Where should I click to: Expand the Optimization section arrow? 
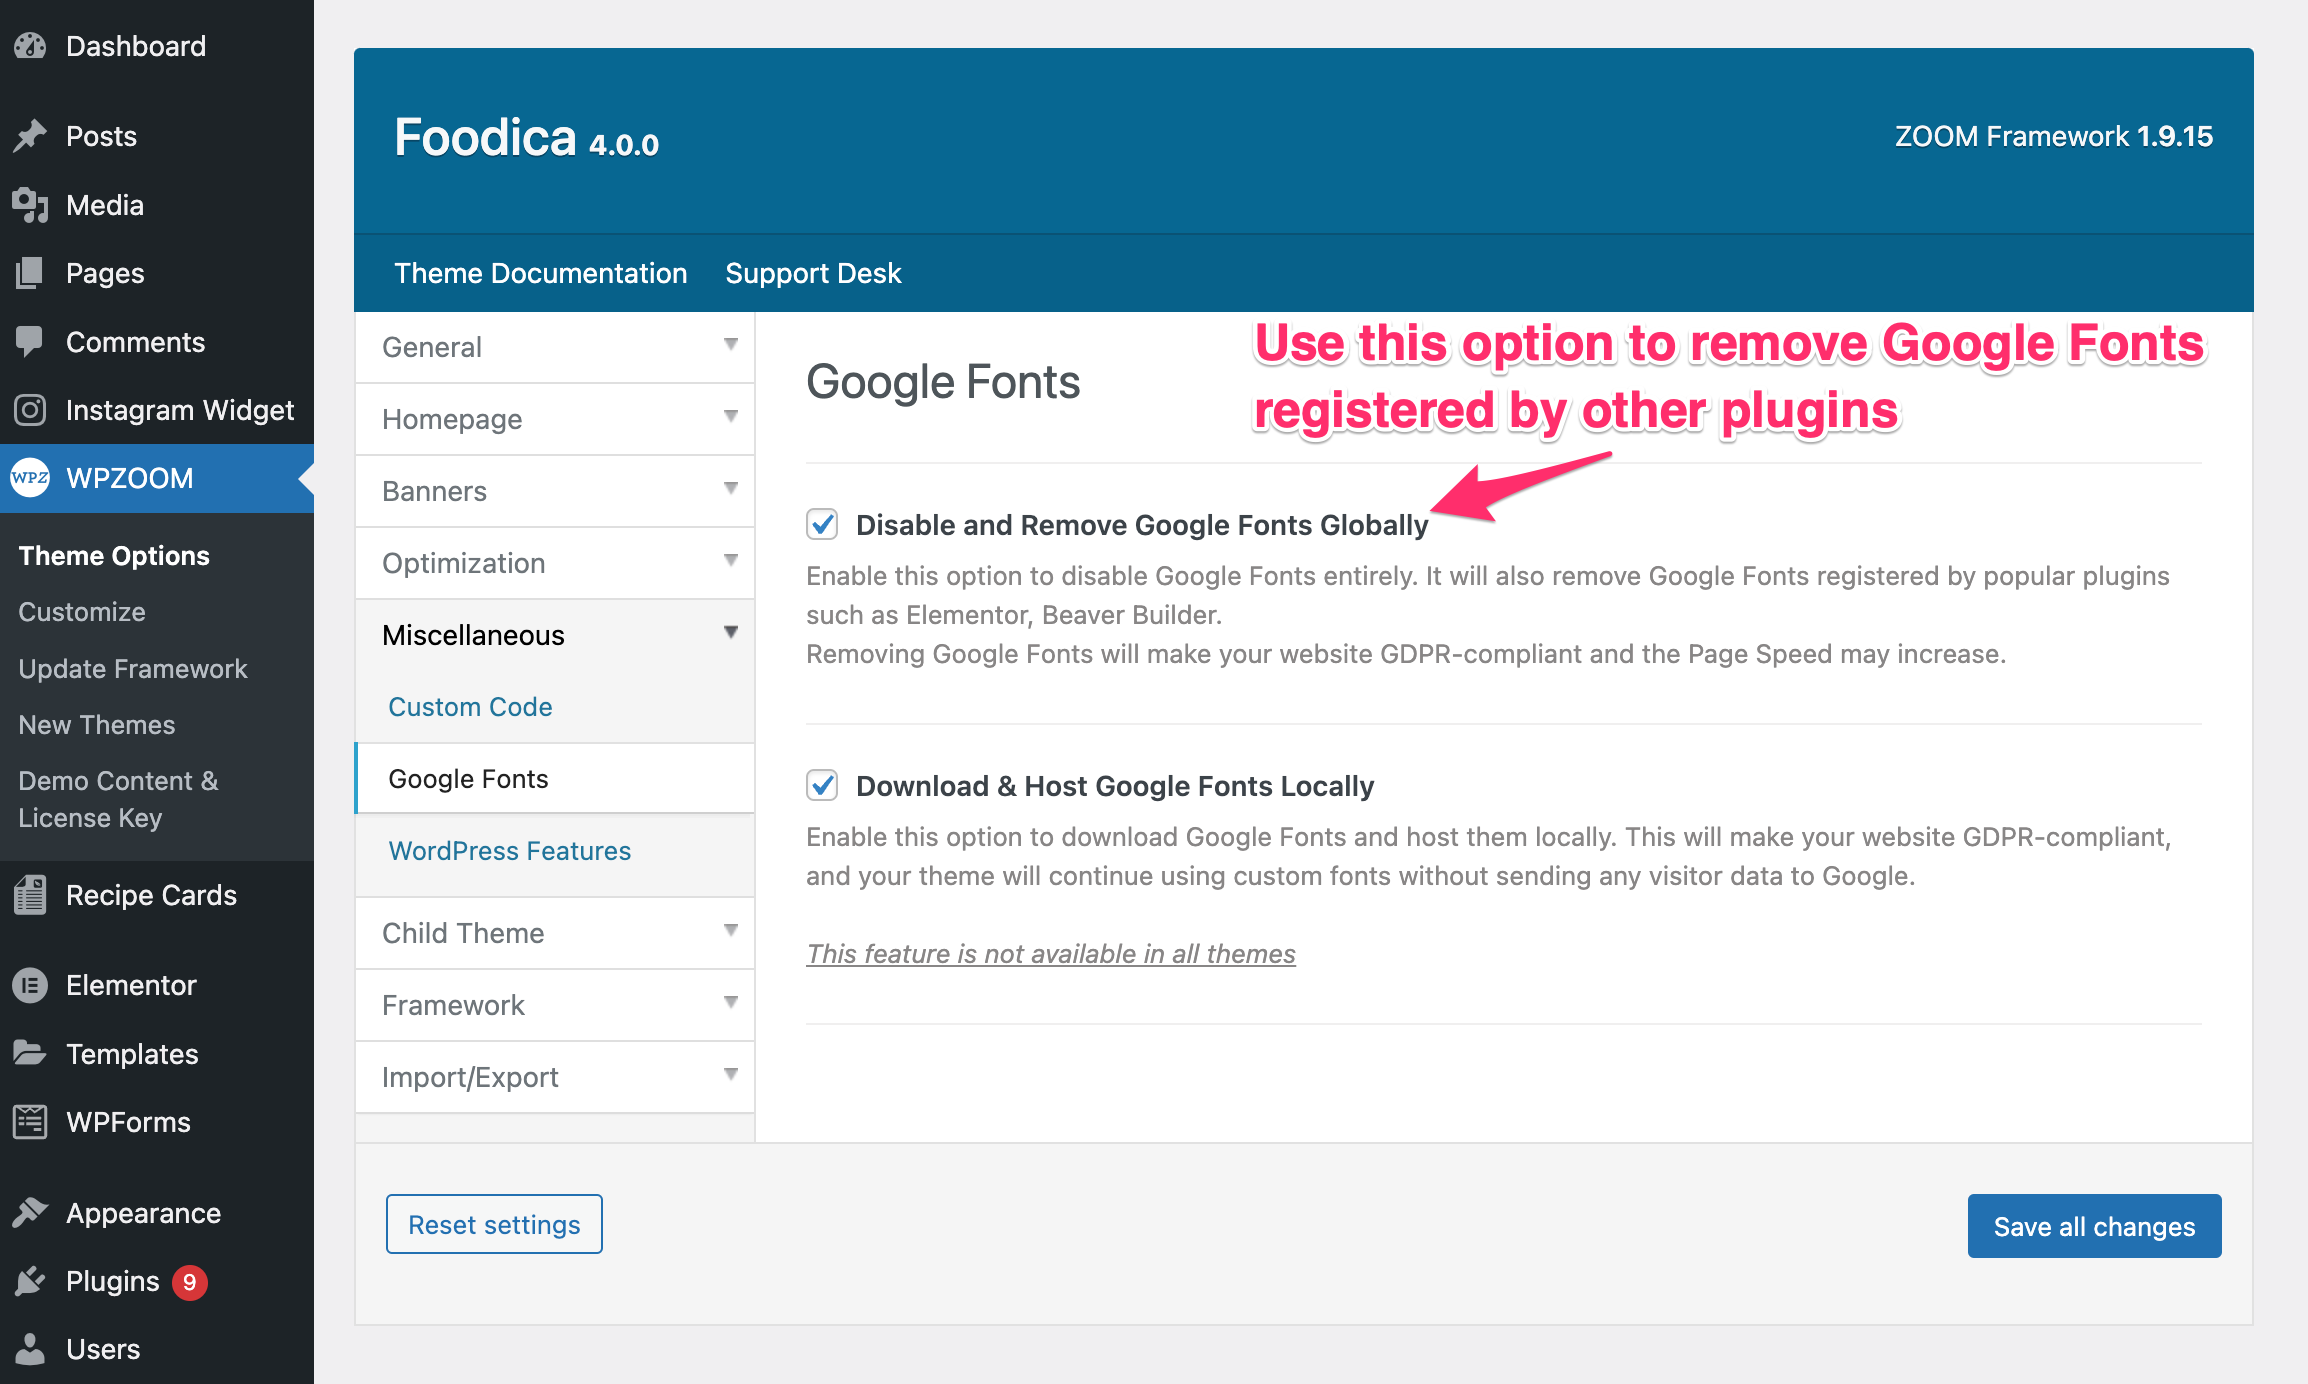pos(731,560)
